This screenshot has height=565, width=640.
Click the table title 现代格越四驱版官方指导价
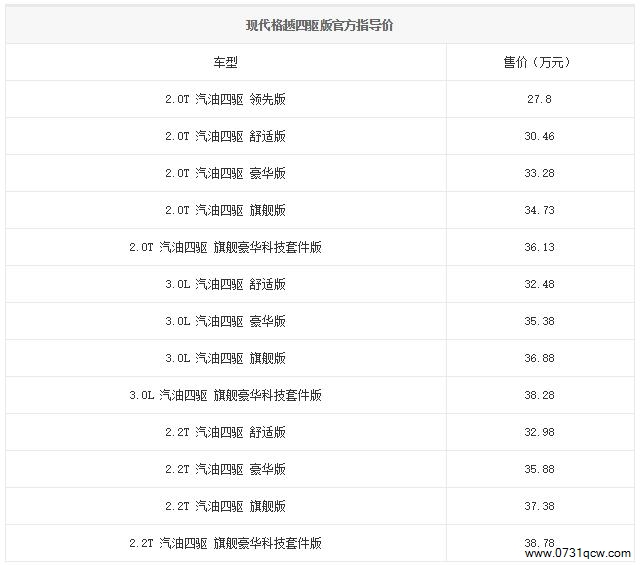(319, 25)
